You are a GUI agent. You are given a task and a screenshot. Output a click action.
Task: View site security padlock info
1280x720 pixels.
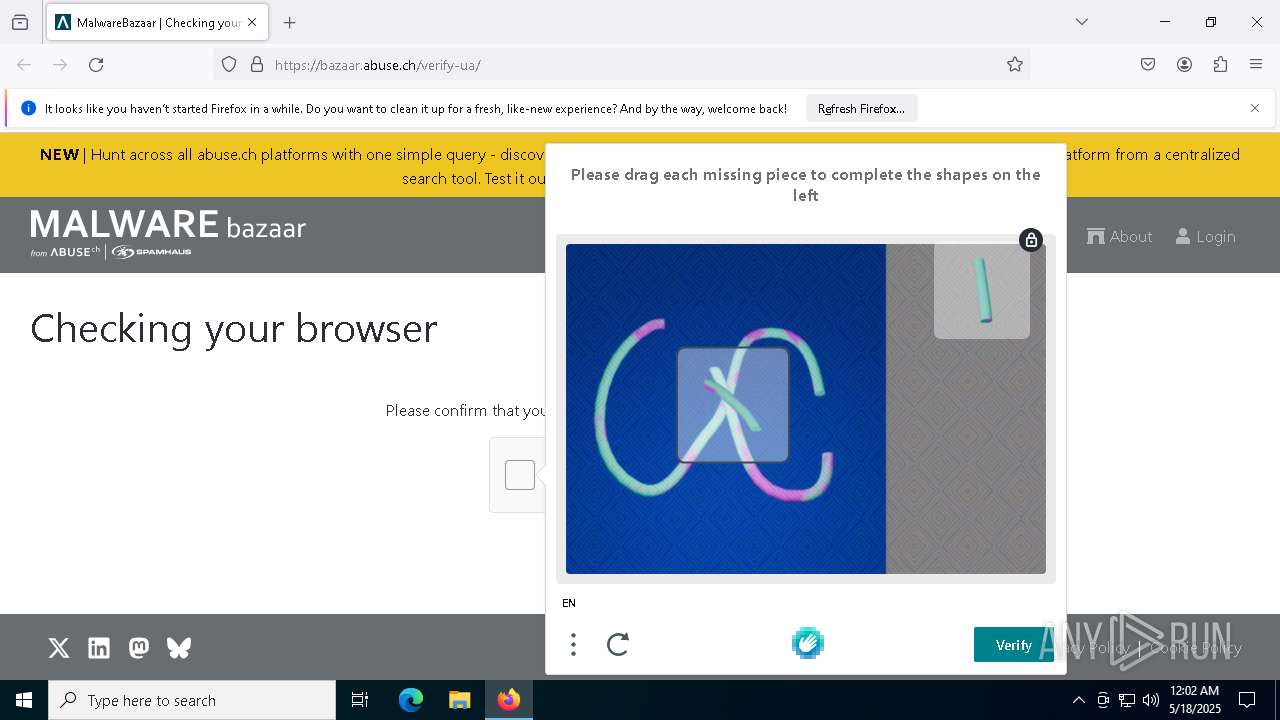[x=257, y=65]
